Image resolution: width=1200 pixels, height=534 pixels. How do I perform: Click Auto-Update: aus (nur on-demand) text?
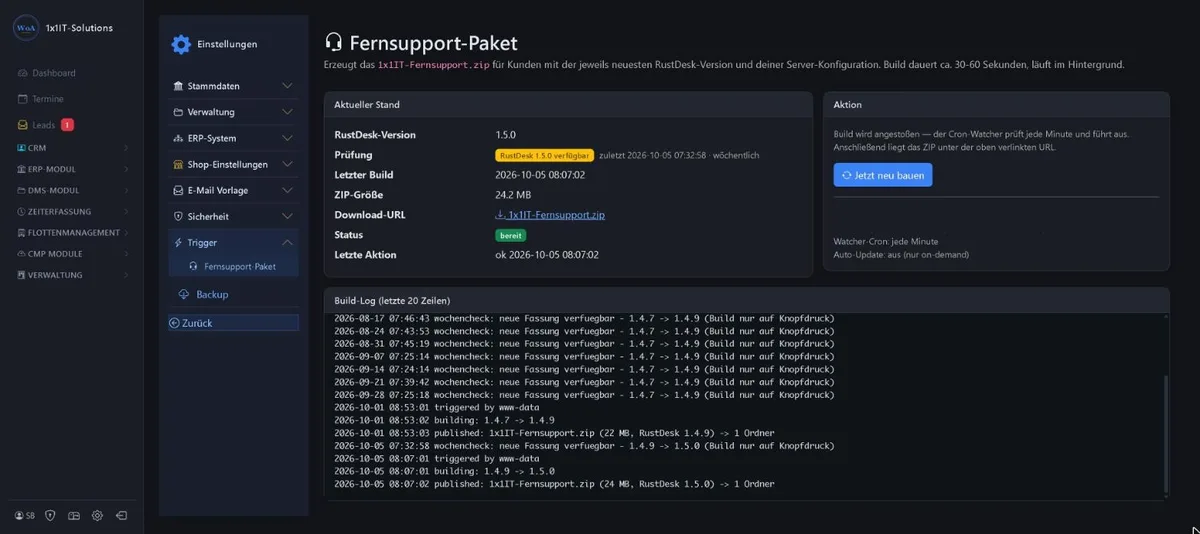click(901, 255)
